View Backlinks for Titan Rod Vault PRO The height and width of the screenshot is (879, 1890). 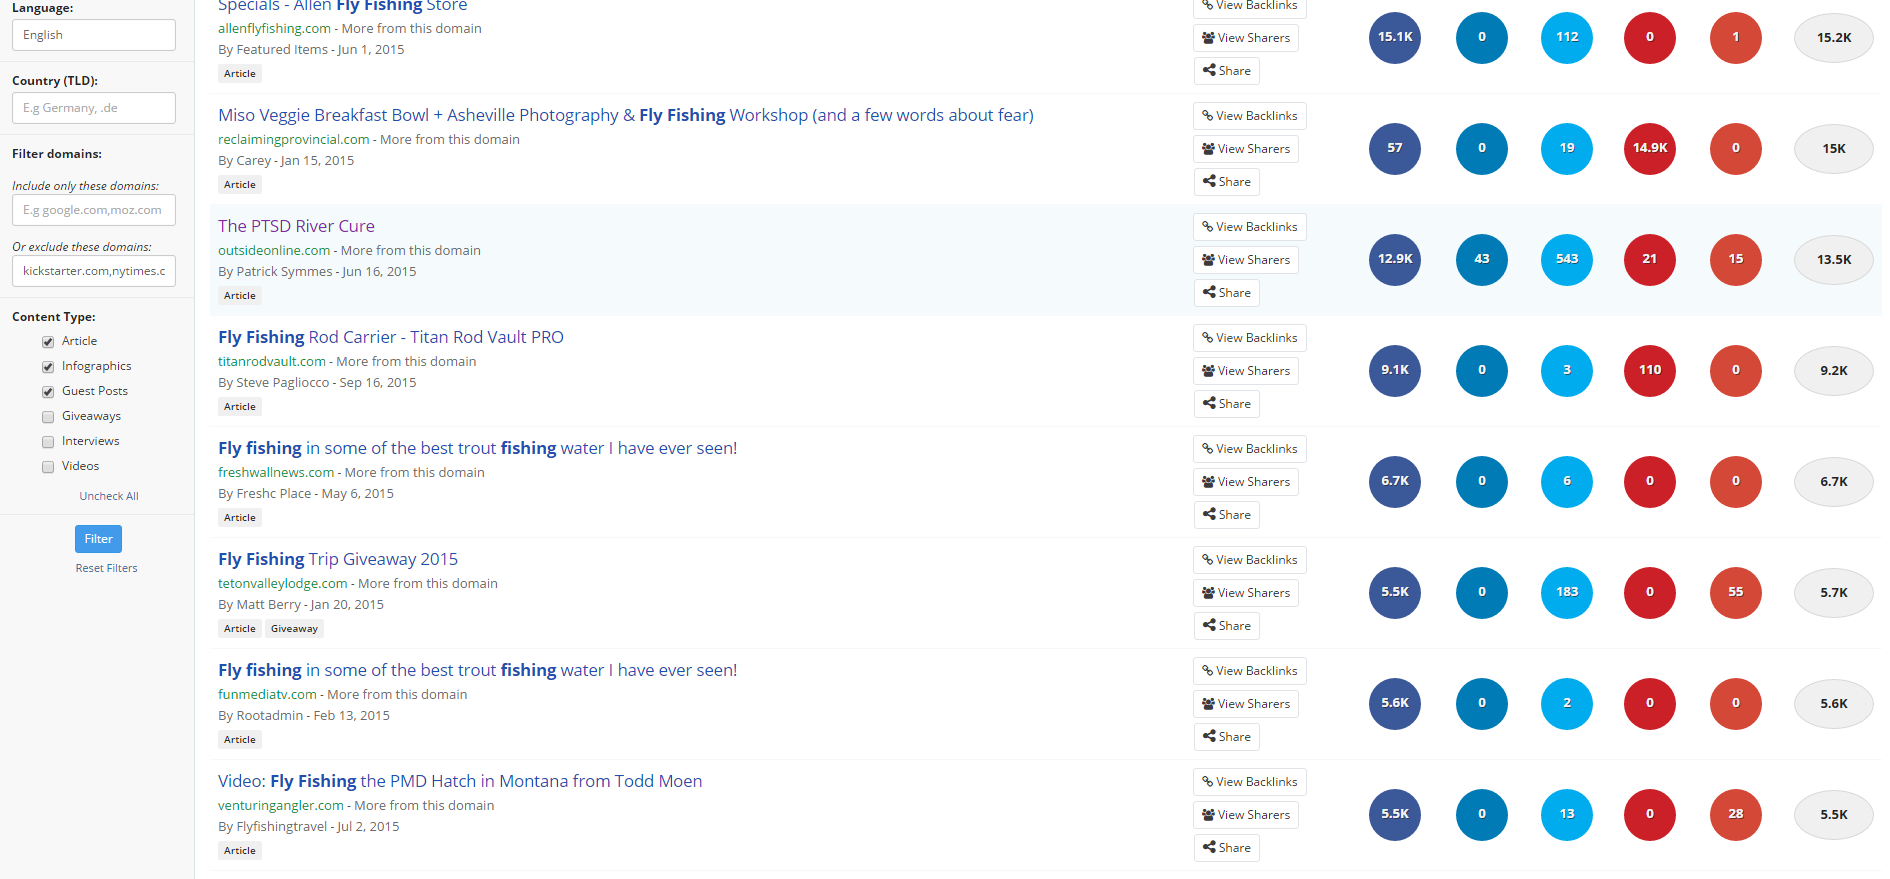(x=1250, y=338)
